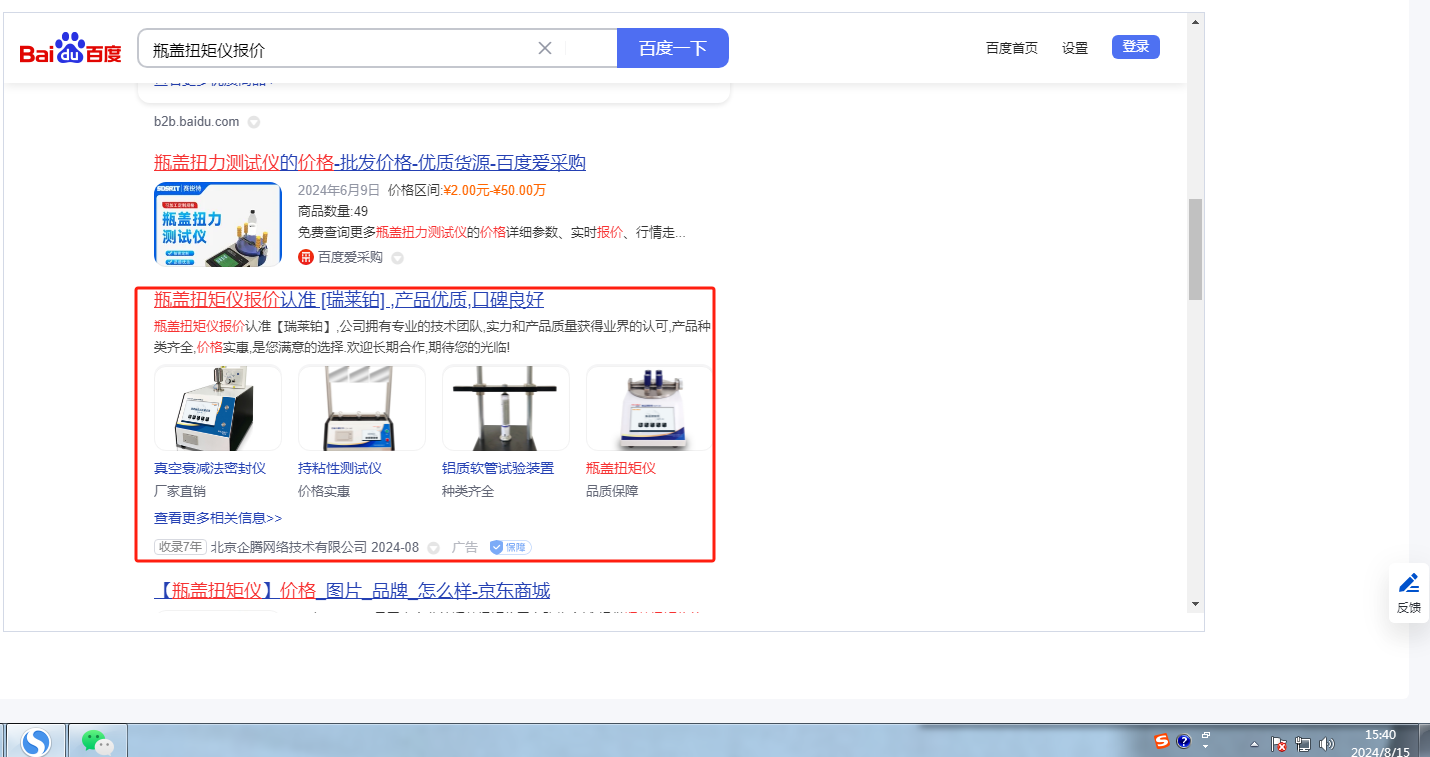Expand the arrow after 北京企腾网络技术有限公司 2024-08

[433, 548]
